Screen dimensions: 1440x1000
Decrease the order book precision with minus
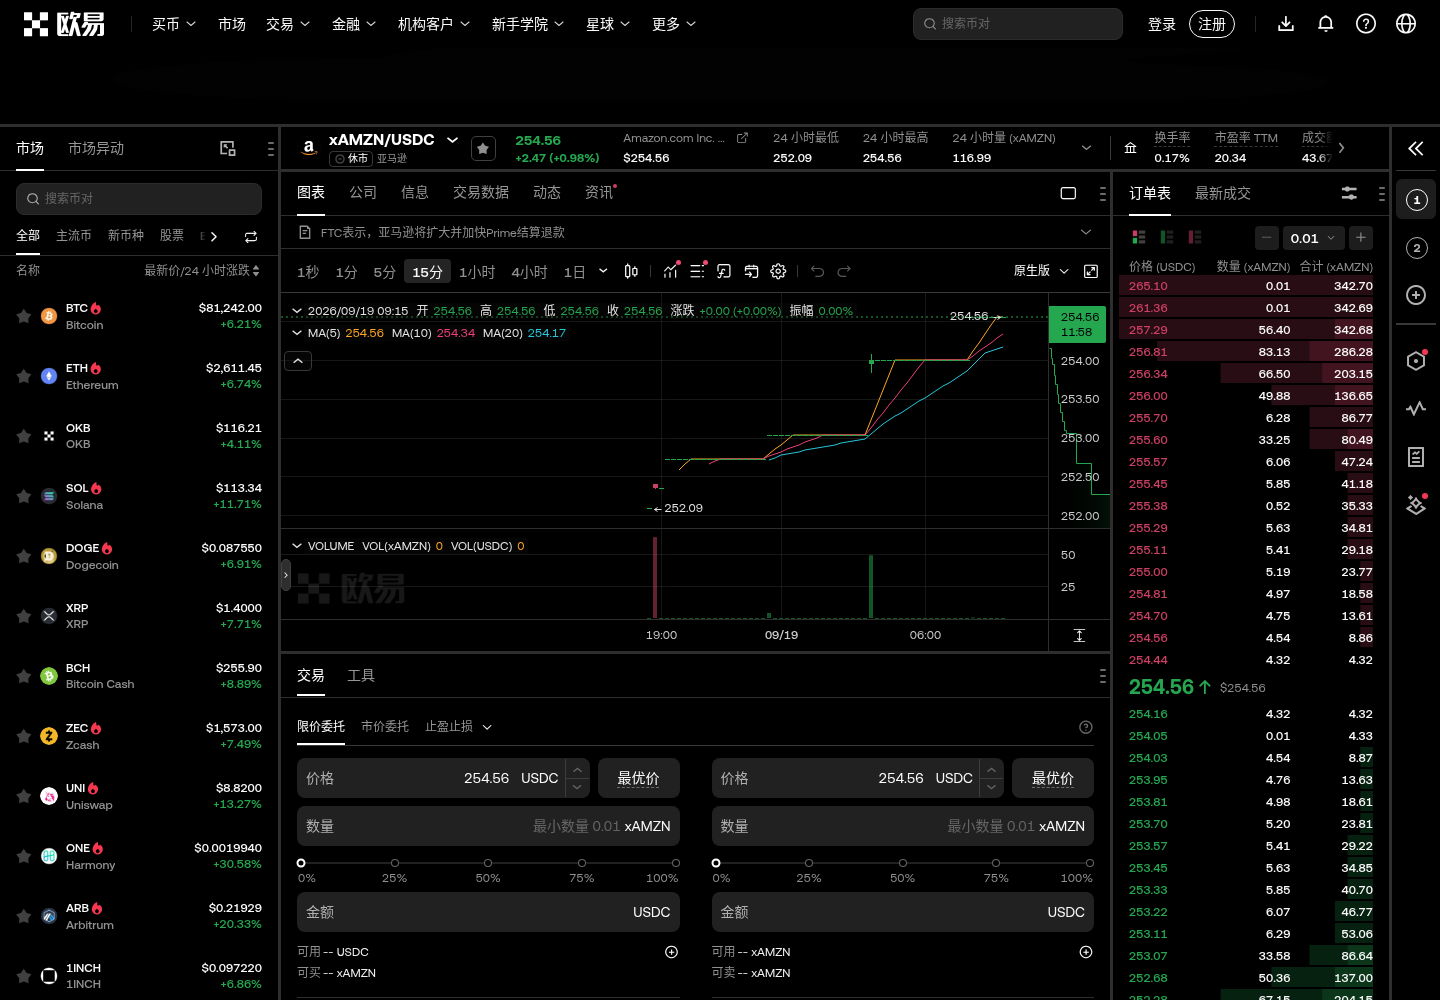click(x=1267, y=237)
